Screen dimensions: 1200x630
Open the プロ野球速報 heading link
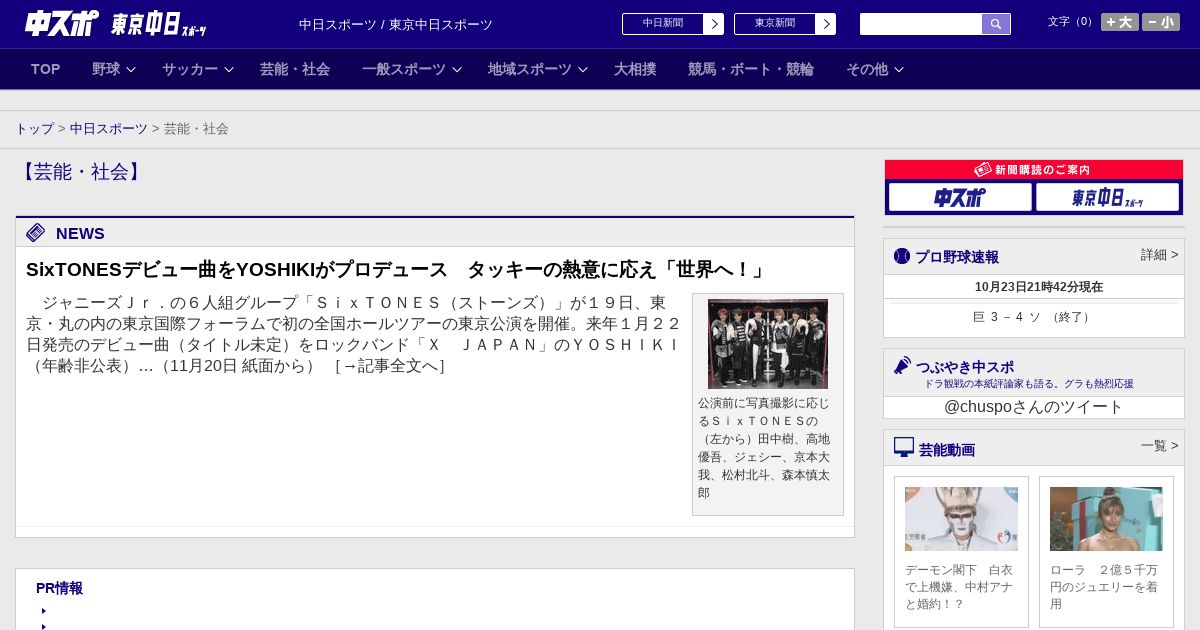pos(957,257)
